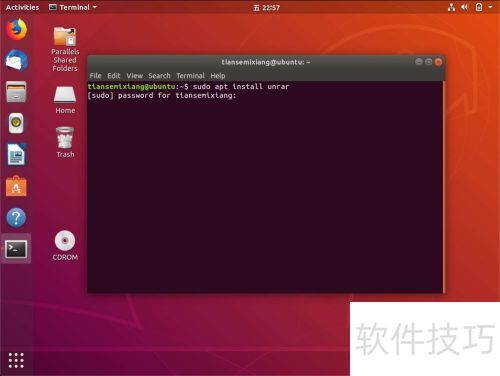
Task: Select the CDROM desktop icon
Action: click(65, 245)
